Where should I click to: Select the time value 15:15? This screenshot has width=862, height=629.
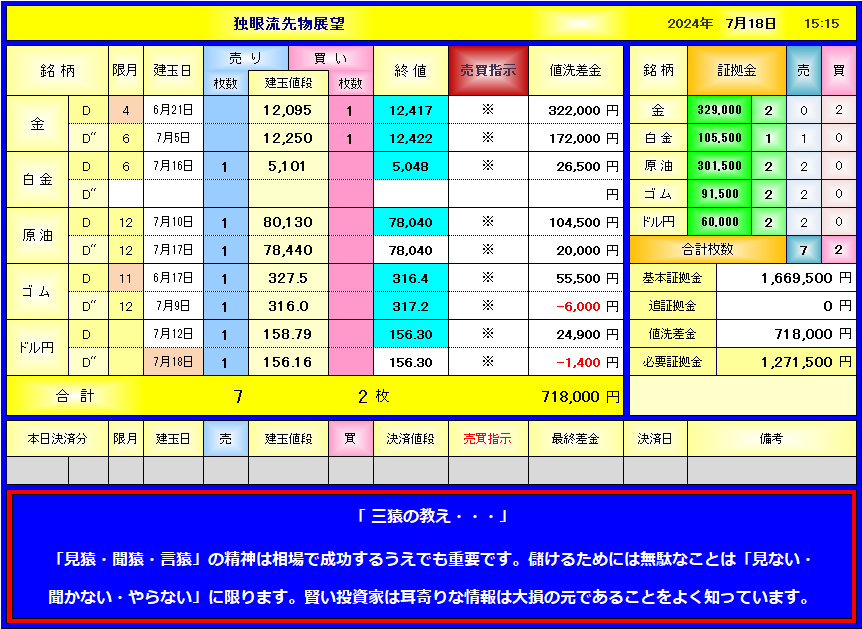[821, 24]
